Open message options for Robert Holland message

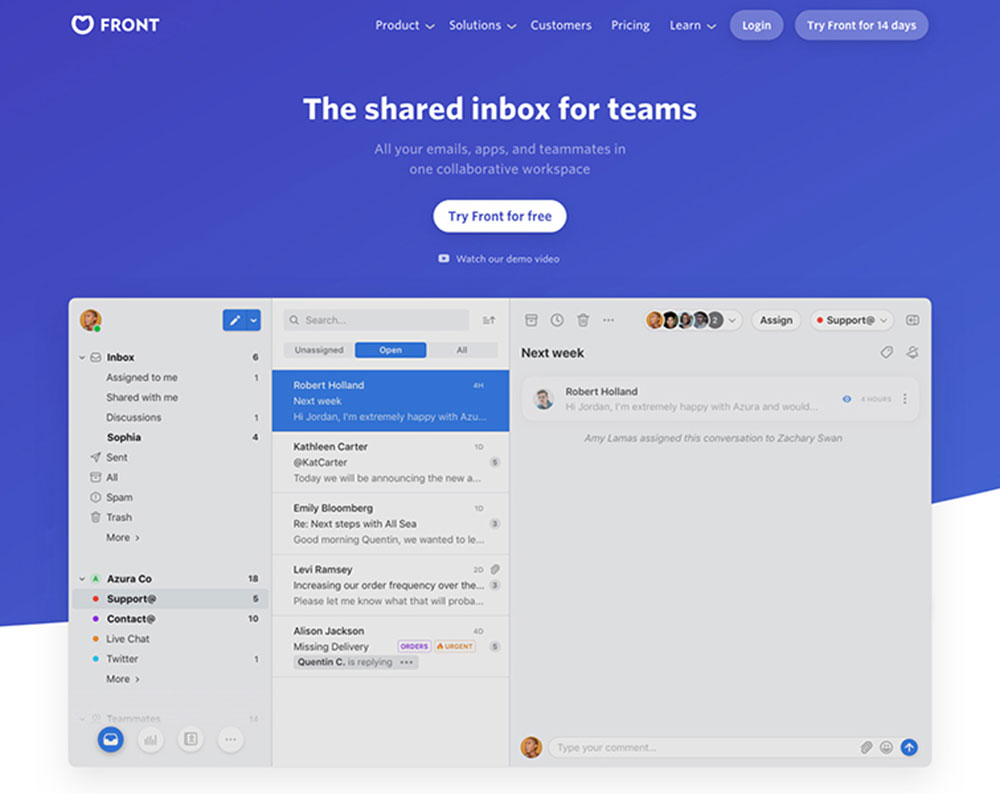[905, 399]
